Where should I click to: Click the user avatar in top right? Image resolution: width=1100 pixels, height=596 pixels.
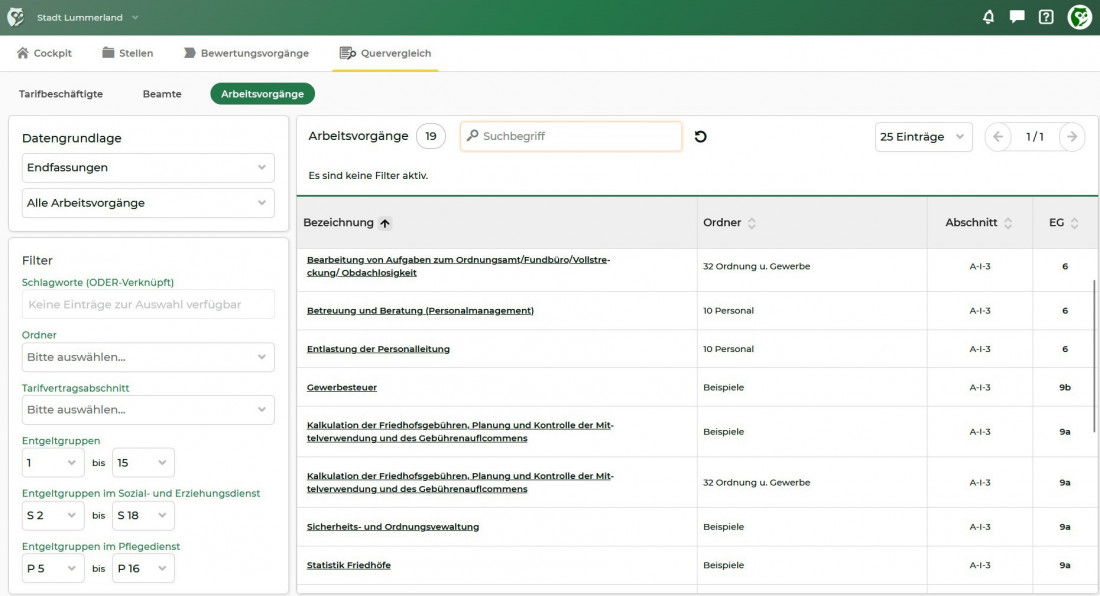coord(1079,17)
